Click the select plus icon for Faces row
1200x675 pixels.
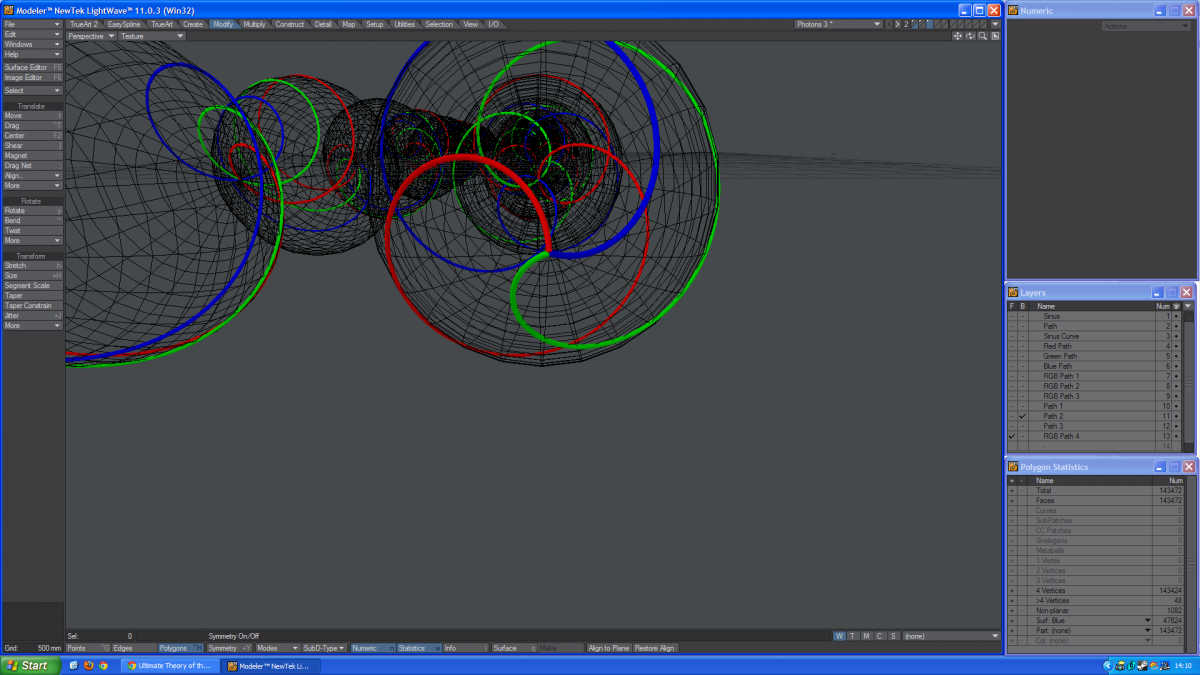tap(1011, 501)
